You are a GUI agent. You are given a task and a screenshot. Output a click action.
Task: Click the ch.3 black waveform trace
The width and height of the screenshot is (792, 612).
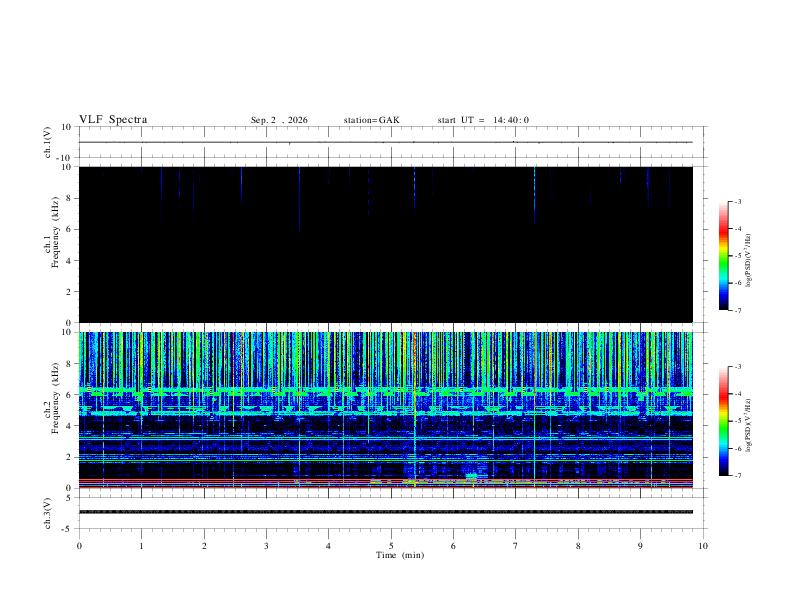click(x=386, y=512)
